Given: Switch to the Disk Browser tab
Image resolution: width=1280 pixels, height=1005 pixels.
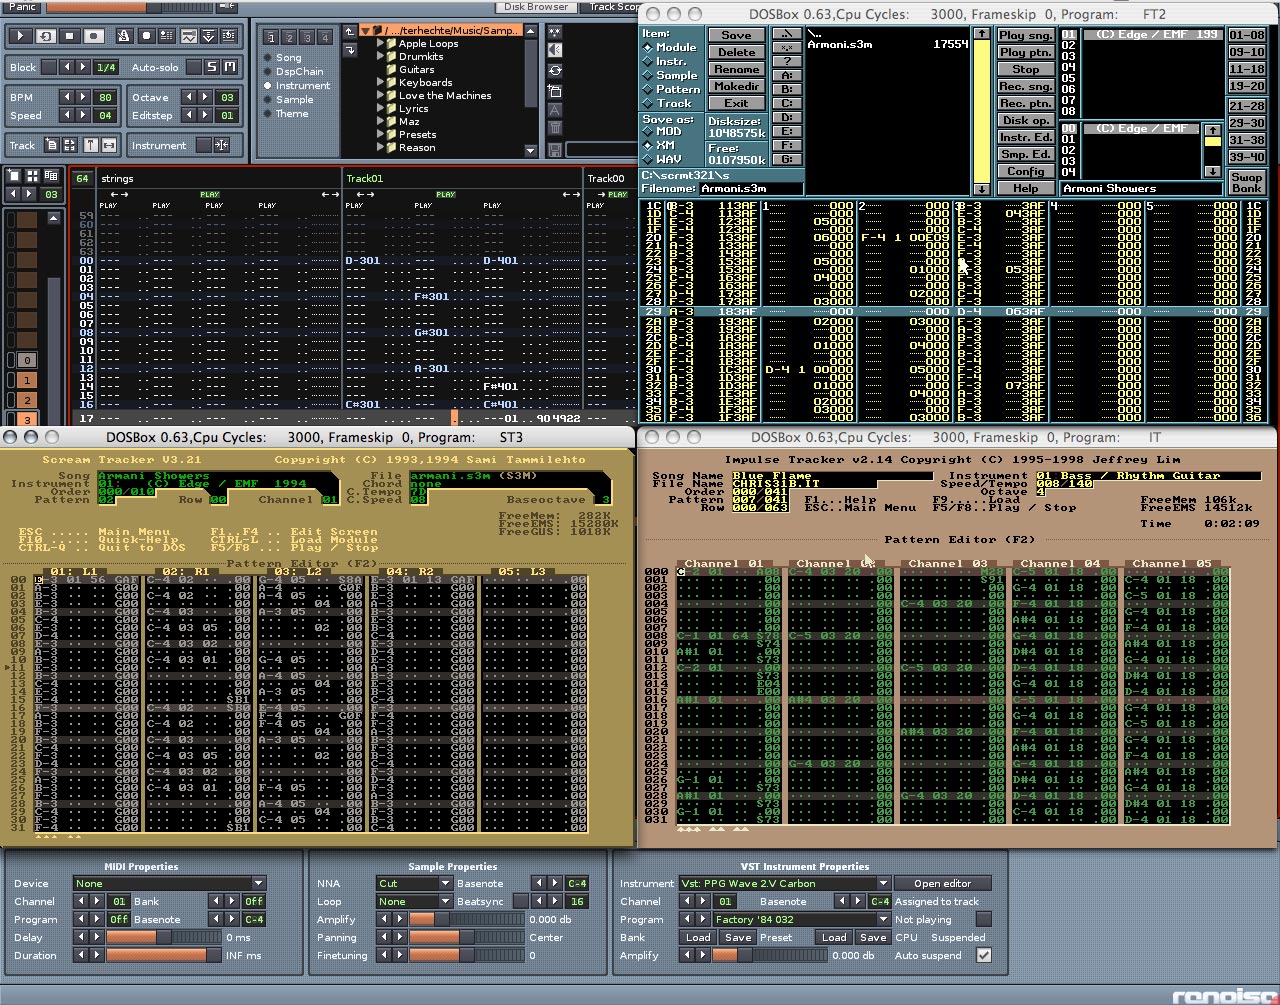Looking at the screenshot, I should [x=535, y=6].
